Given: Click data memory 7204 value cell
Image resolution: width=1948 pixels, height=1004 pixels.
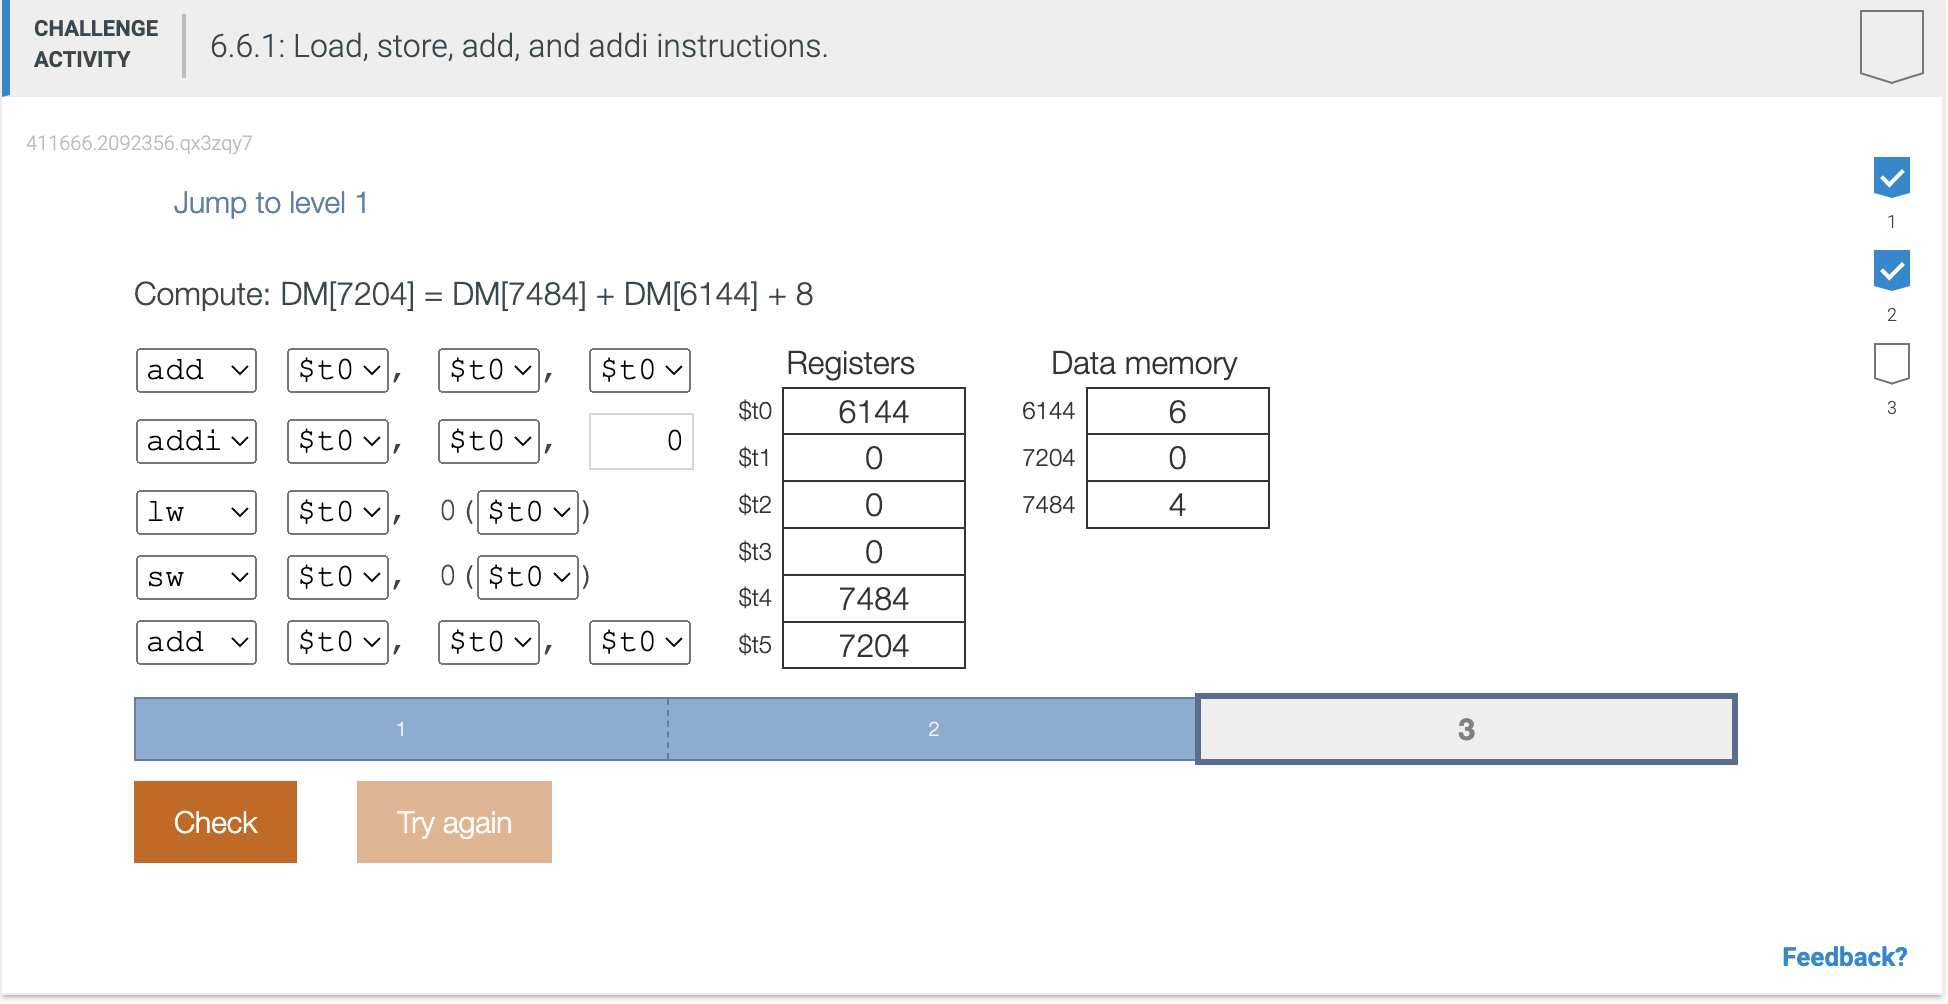Looking at the screenshot, I should [x=1177, y=458].
